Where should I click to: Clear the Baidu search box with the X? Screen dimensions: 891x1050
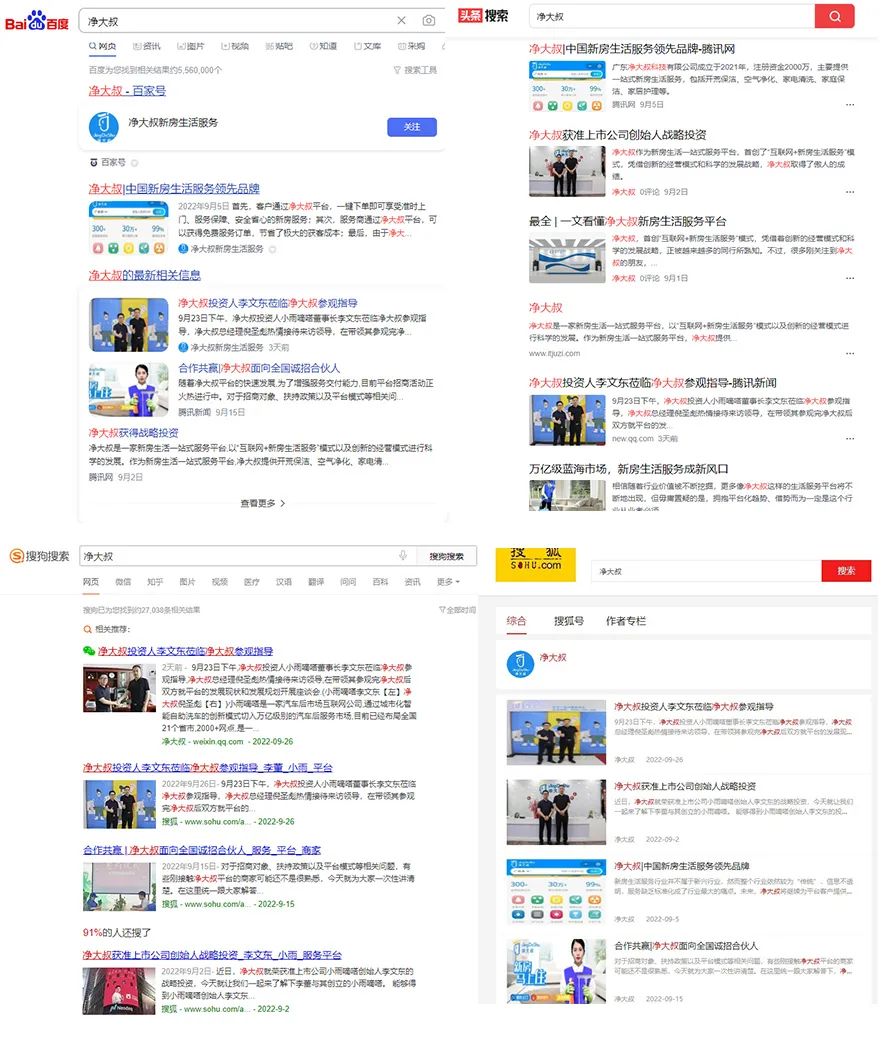tap(402, 21)
